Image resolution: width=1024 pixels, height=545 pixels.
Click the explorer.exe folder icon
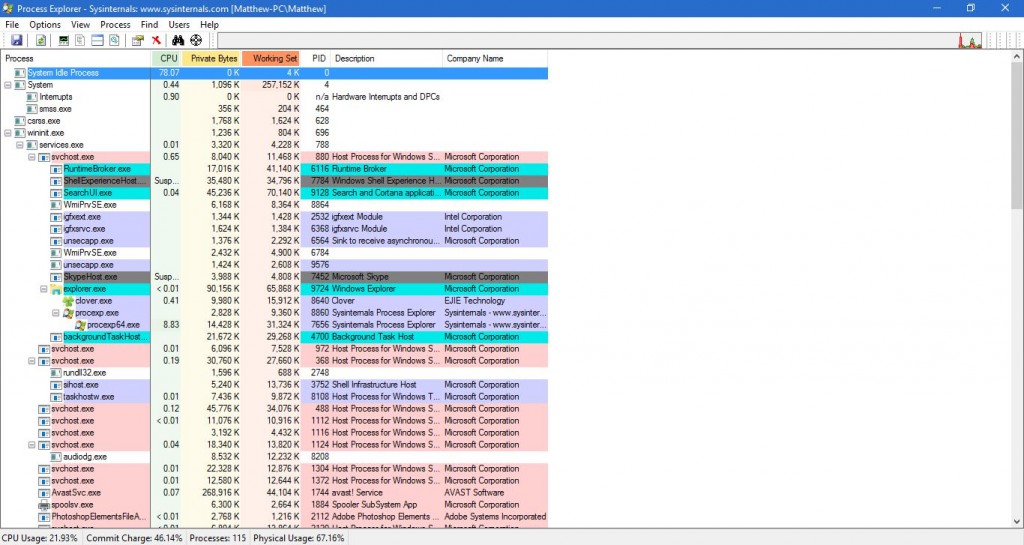pos(56,289)
